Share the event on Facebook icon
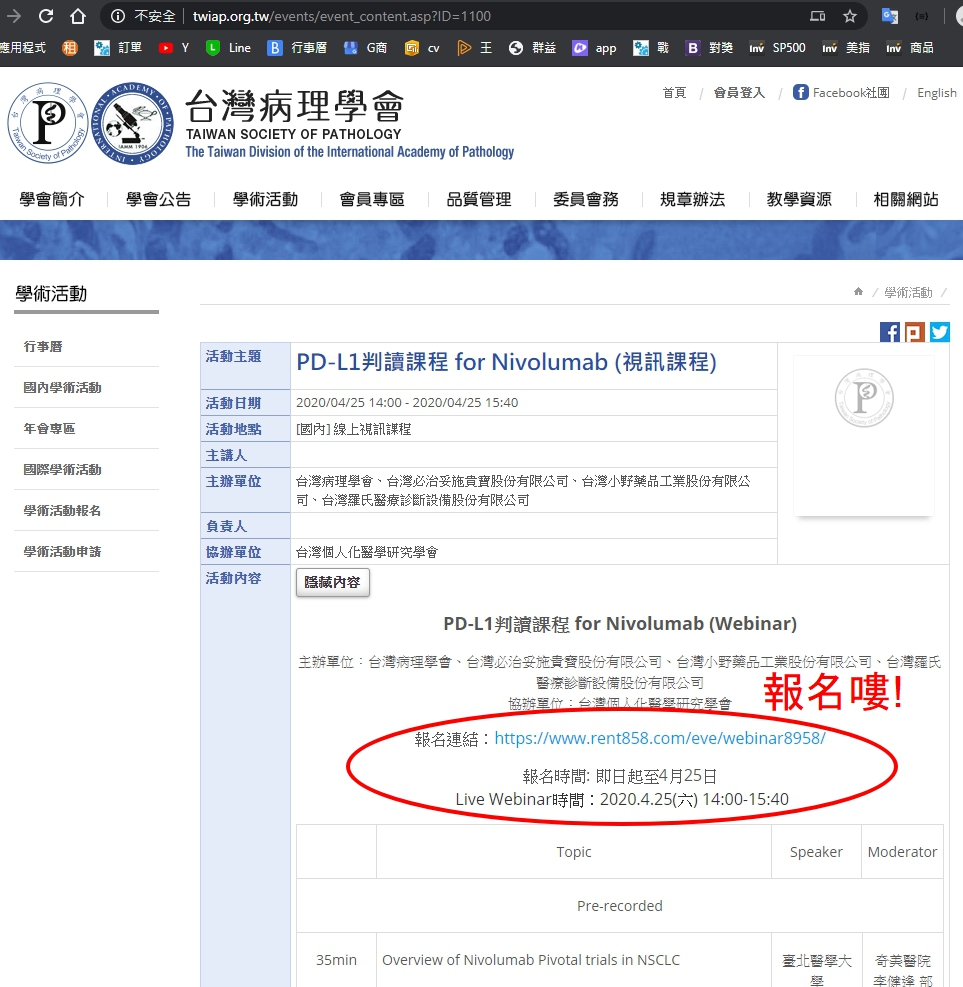Screen dimensions: 963x987 [889, 332]
